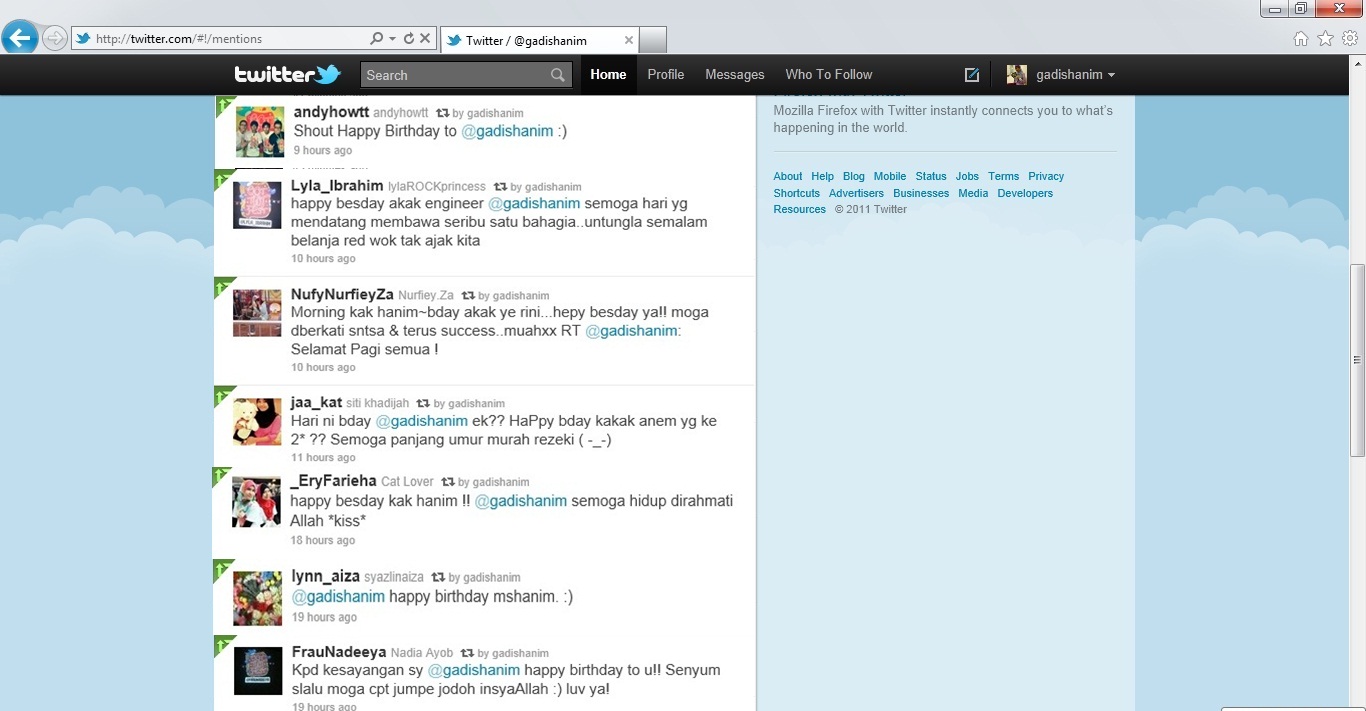Click retweet icon on _EryFarieha's tweet
This screenshot has height=711, width=1366.
pos(448,482)
